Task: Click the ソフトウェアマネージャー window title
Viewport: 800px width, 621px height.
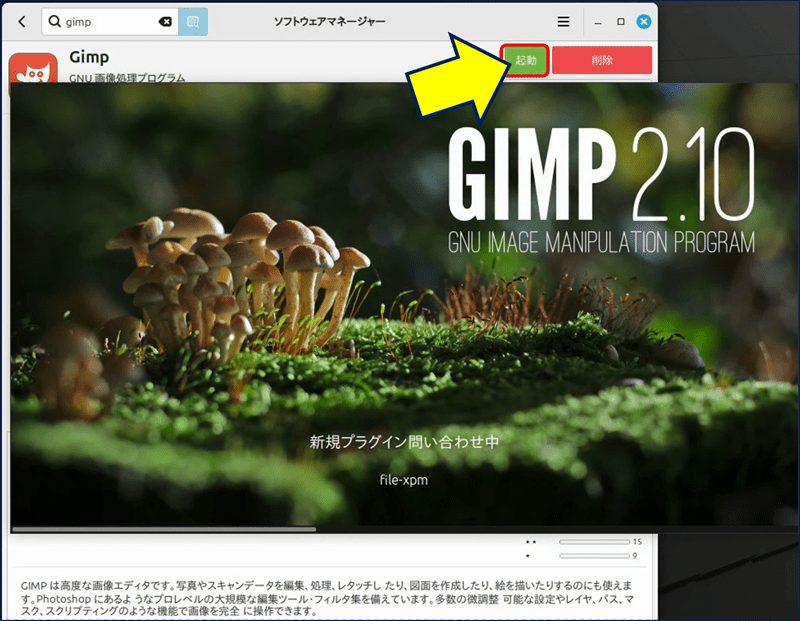Action: 329,21
